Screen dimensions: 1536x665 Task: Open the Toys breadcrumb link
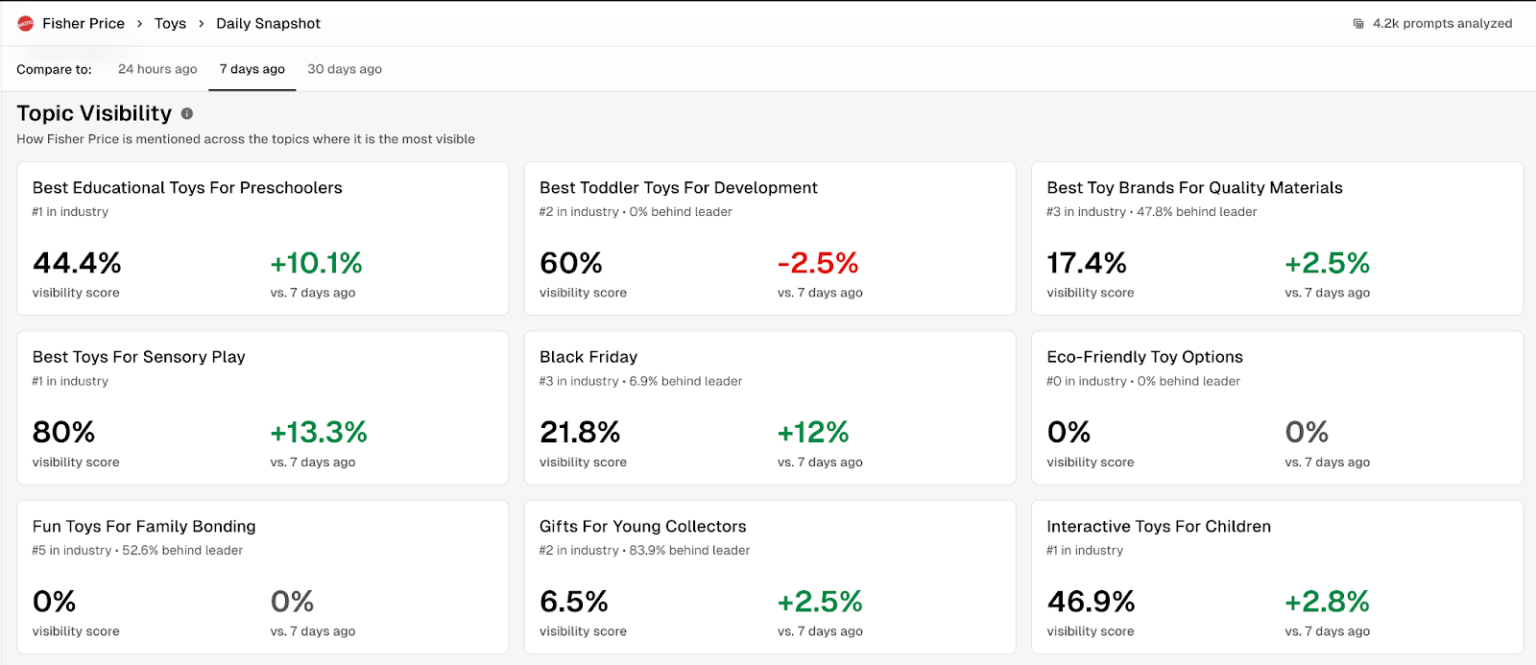(x=170, y=23)
